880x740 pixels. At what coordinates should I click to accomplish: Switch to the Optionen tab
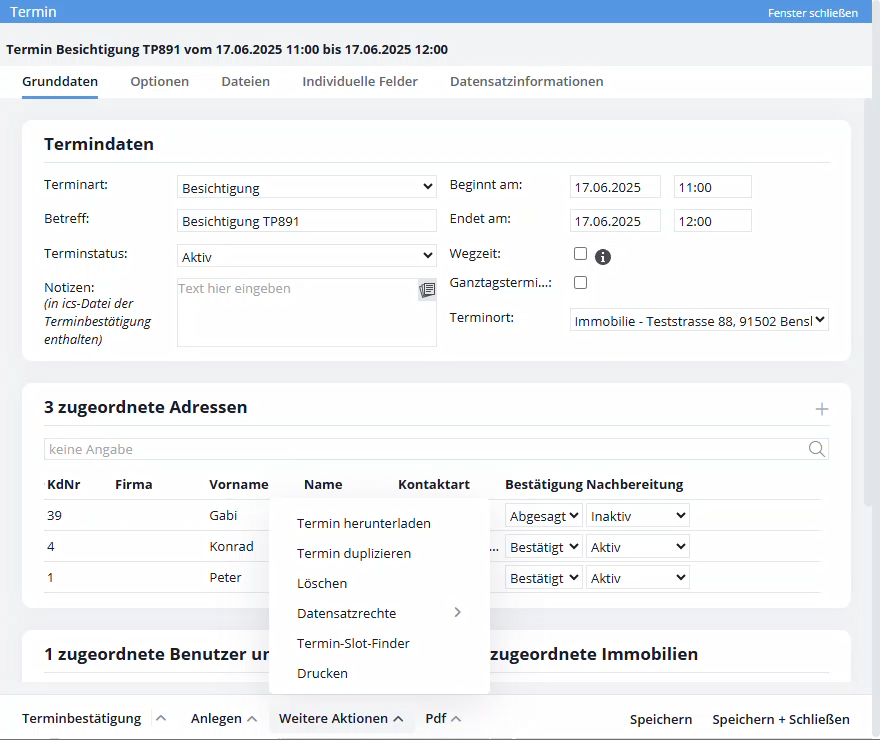159,81
